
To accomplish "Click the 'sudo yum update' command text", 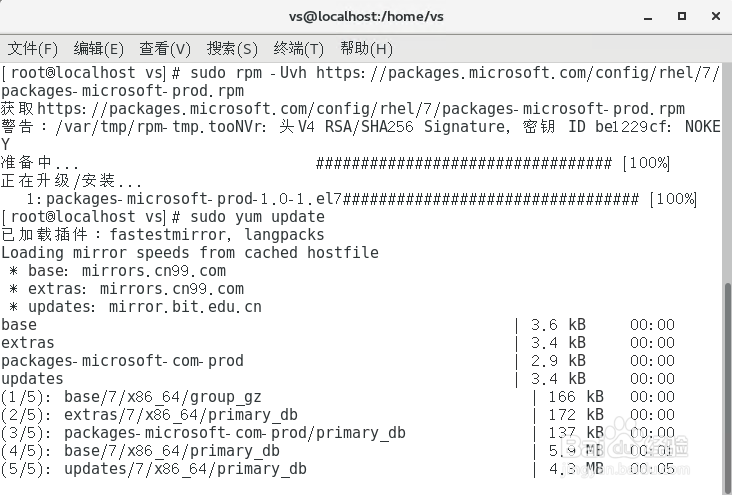I will coord(255,217).
